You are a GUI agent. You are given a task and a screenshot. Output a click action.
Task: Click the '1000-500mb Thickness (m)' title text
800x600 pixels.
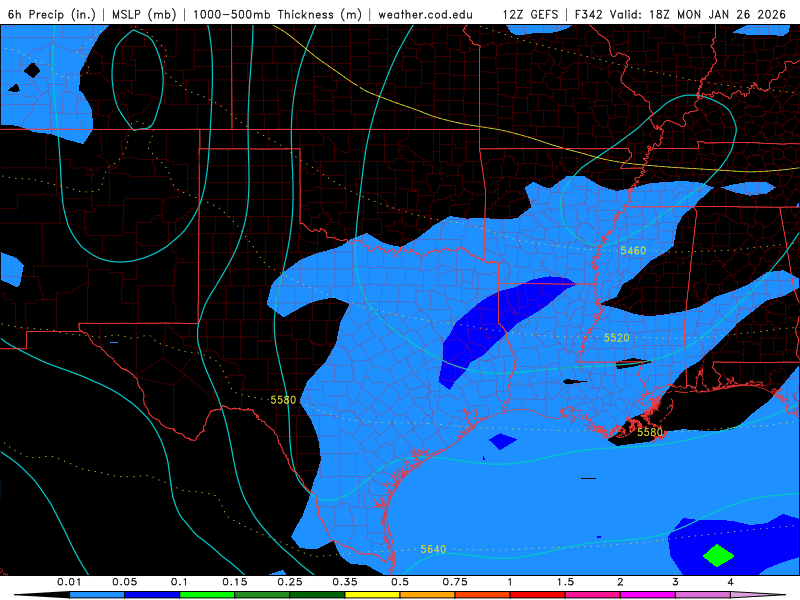[x=277, y=14]
